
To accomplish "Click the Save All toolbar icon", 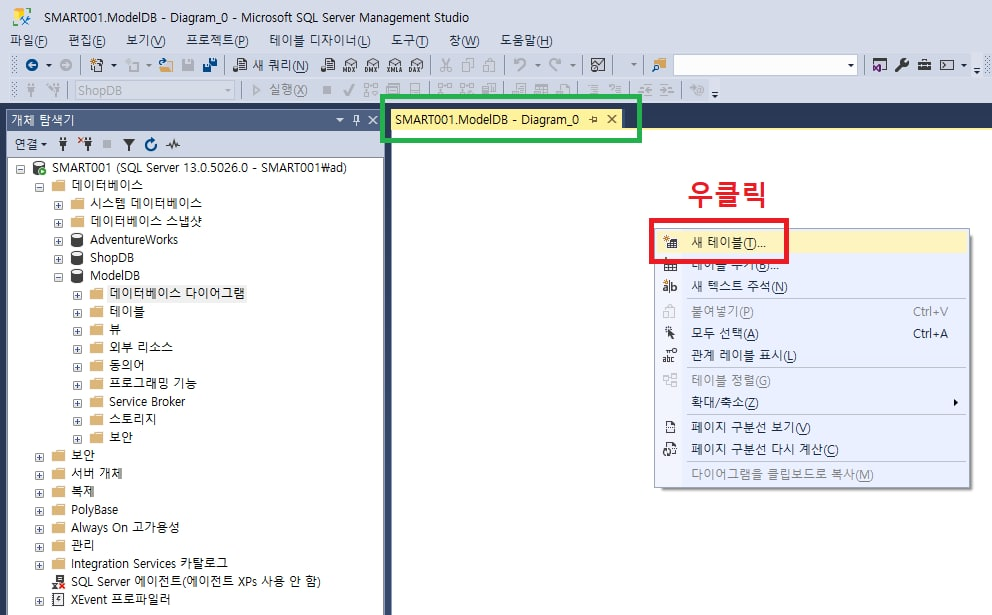I will pos(210,65).
